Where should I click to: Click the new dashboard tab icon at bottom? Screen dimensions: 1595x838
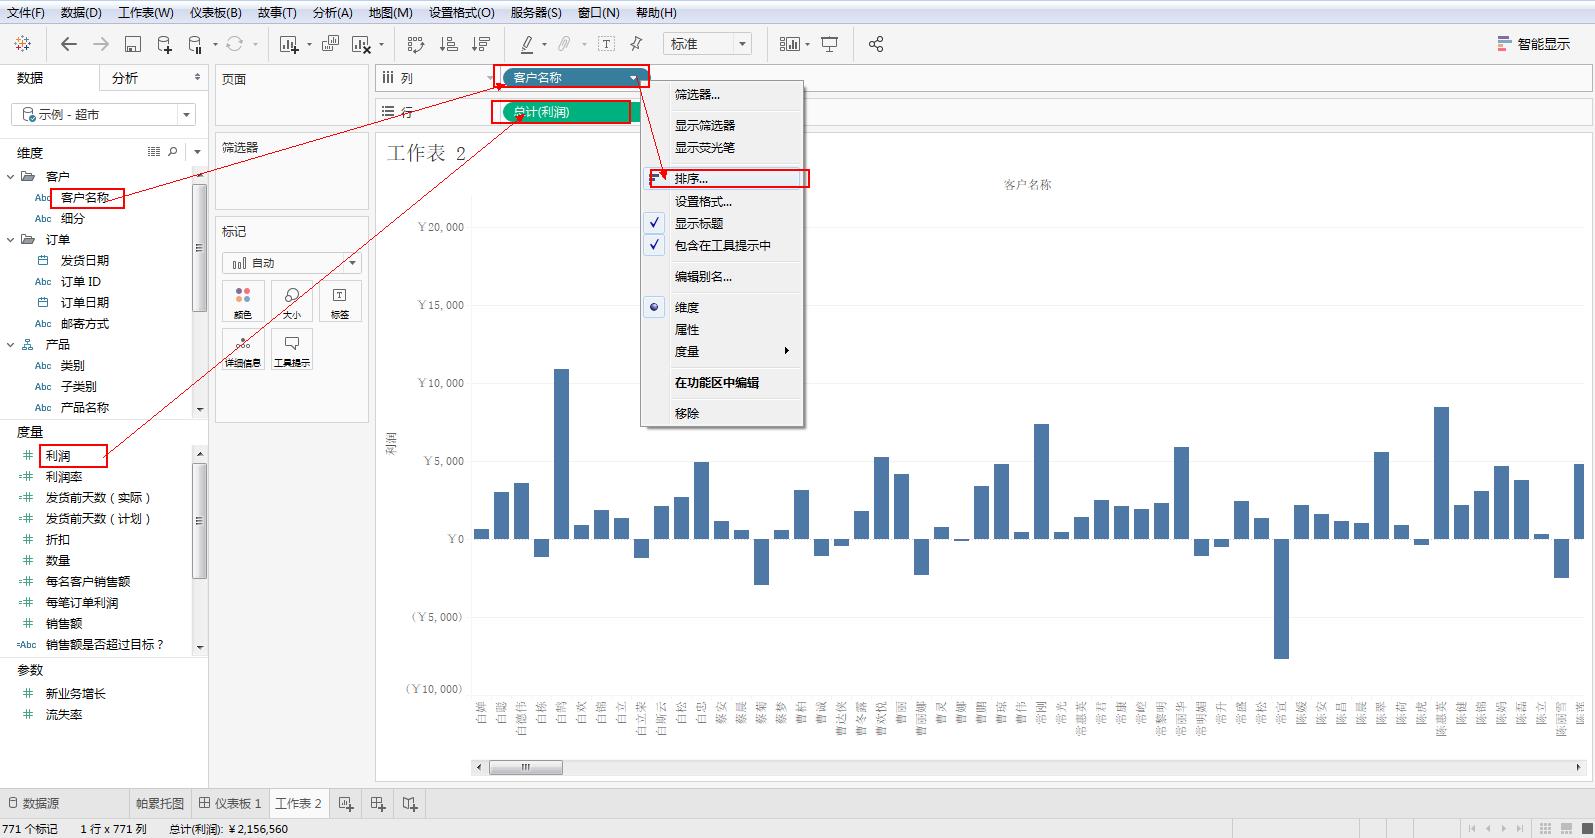tap(378, 803)
